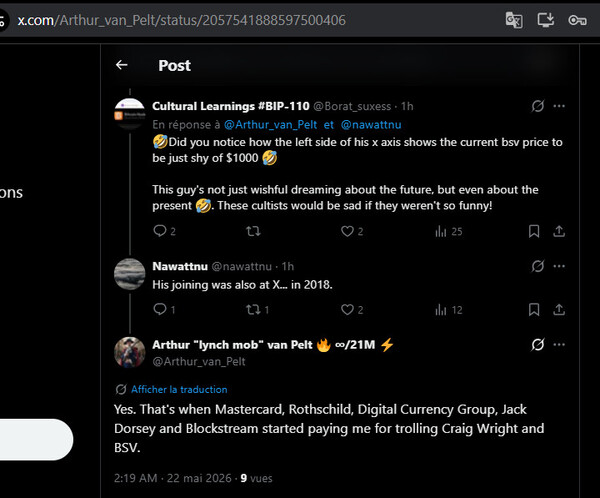
Task: Open the three-dot menu on Nawattnu's post
Action: point(559,266)
